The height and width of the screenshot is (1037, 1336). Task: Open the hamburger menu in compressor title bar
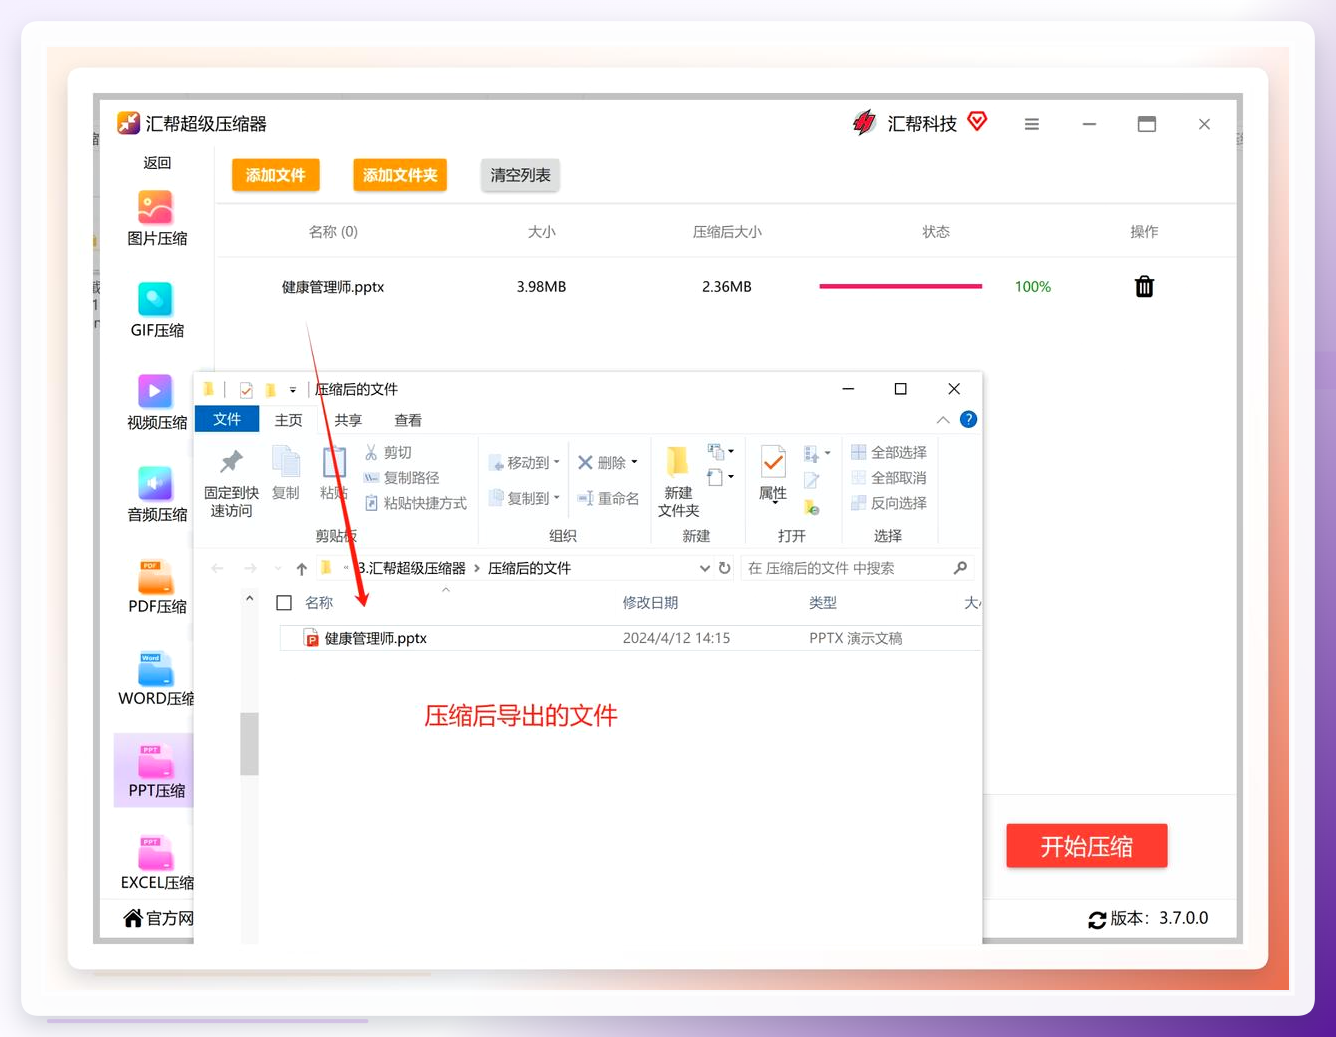tap(1032, 124)
